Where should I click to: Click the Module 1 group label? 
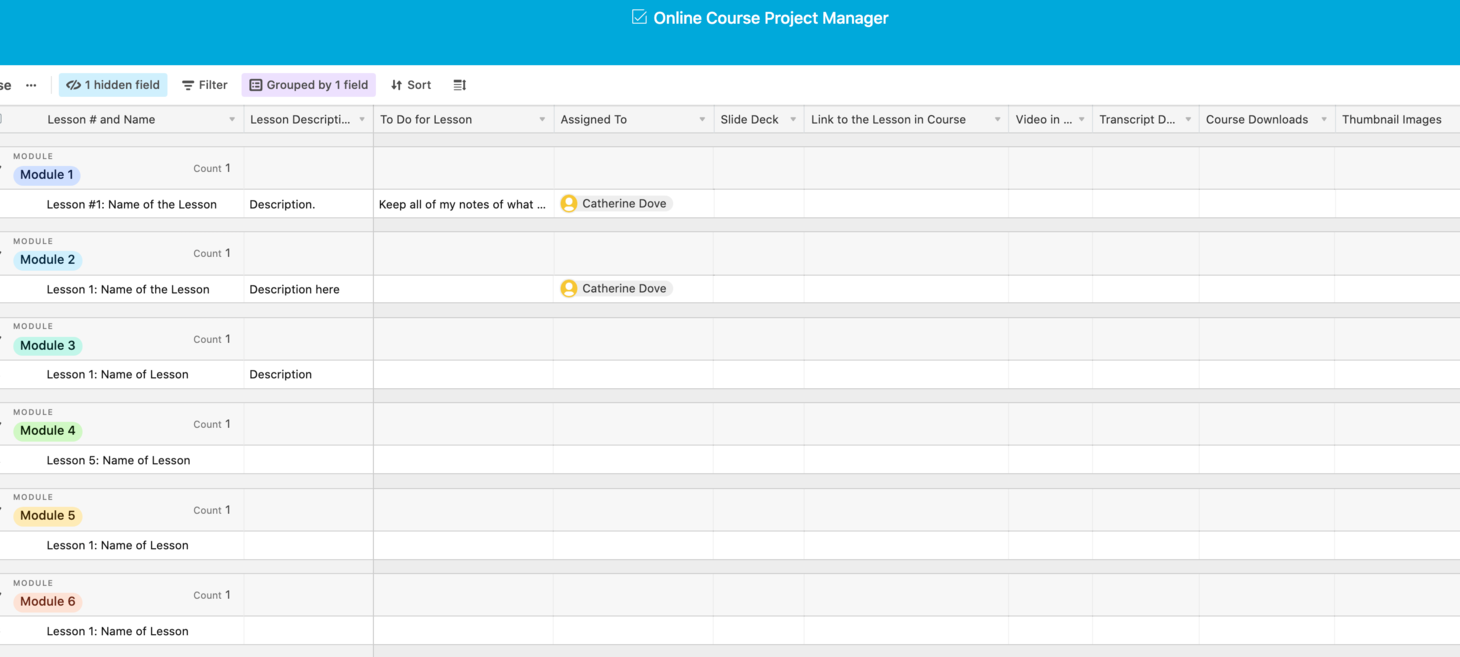click(x=47, y=175)
